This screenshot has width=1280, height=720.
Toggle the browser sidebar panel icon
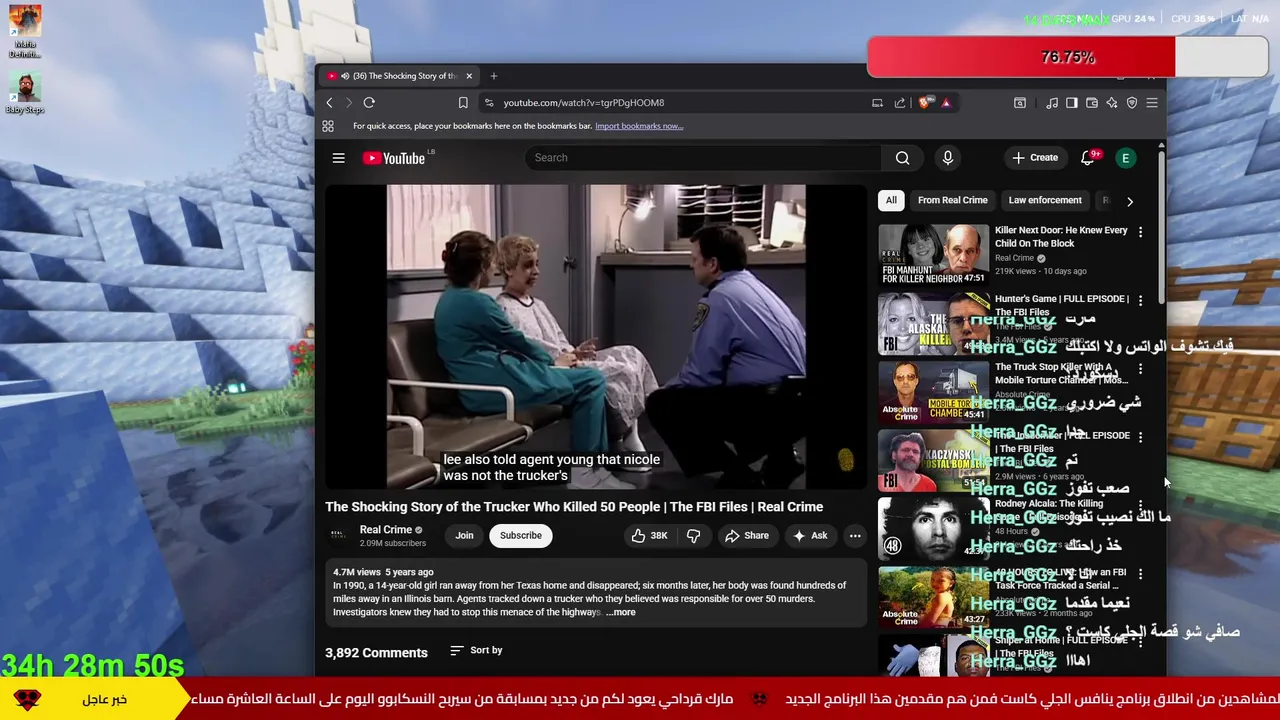click(x=1072, y=103)
